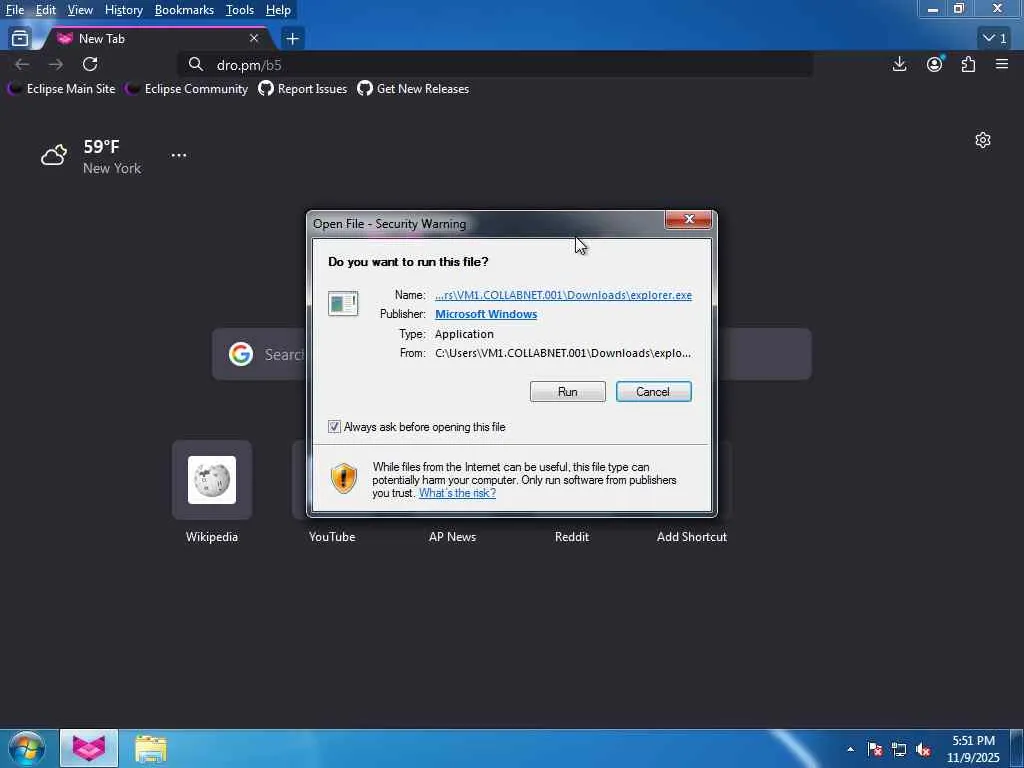Close the Open File security warning dialog
The height and width of the screenshot is (768, 1024).
[x=688, y=219]
